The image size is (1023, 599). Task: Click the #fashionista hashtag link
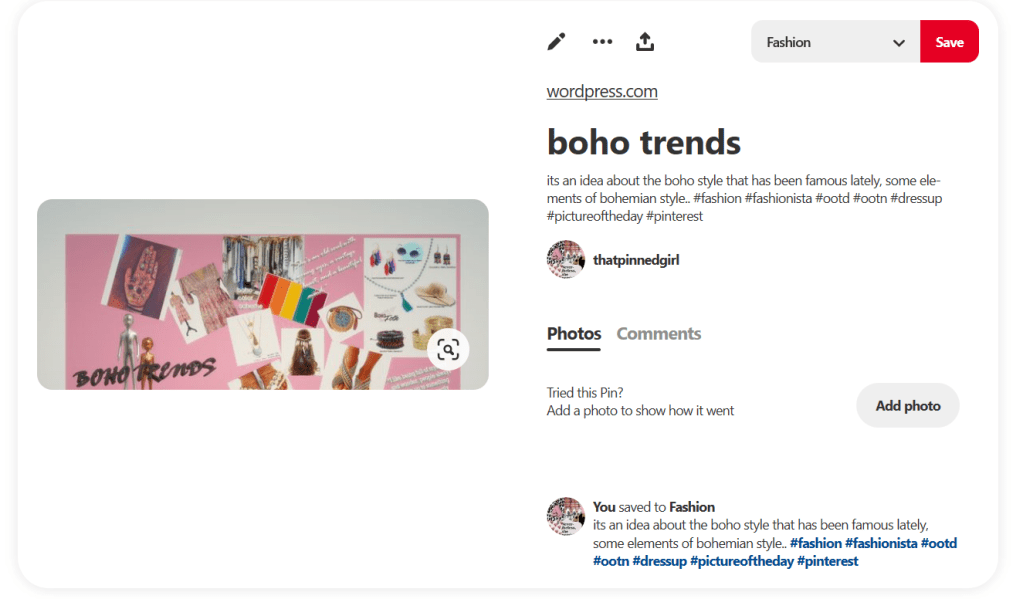[x=881, y=544]
